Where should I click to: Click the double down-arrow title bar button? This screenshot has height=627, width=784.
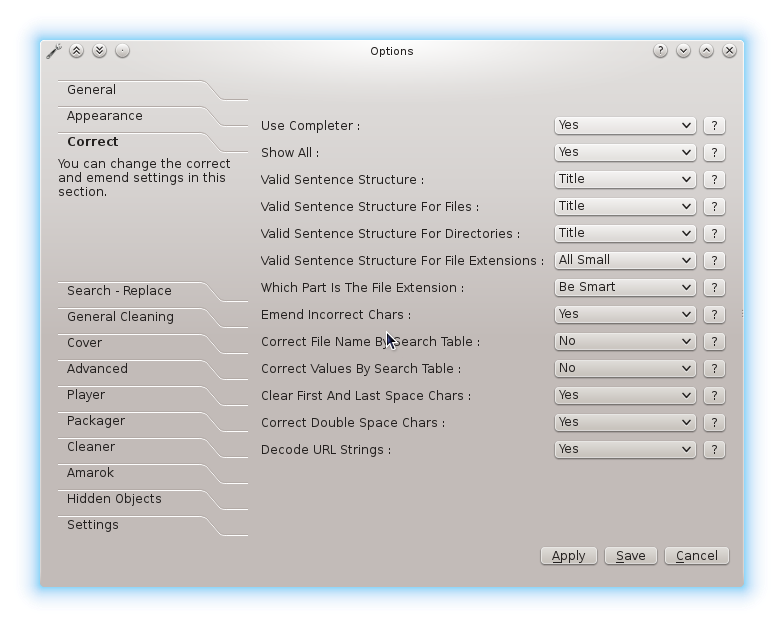100,50
